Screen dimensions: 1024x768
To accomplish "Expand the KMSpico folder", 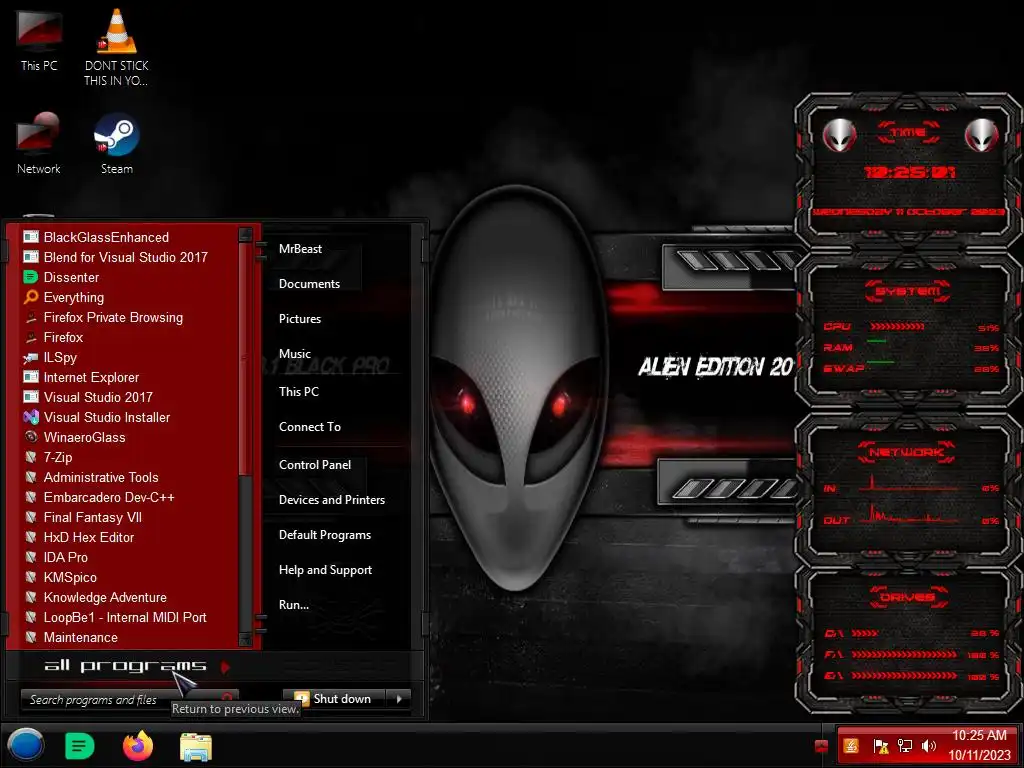I will pyautogui.click(x=70, y=578).
